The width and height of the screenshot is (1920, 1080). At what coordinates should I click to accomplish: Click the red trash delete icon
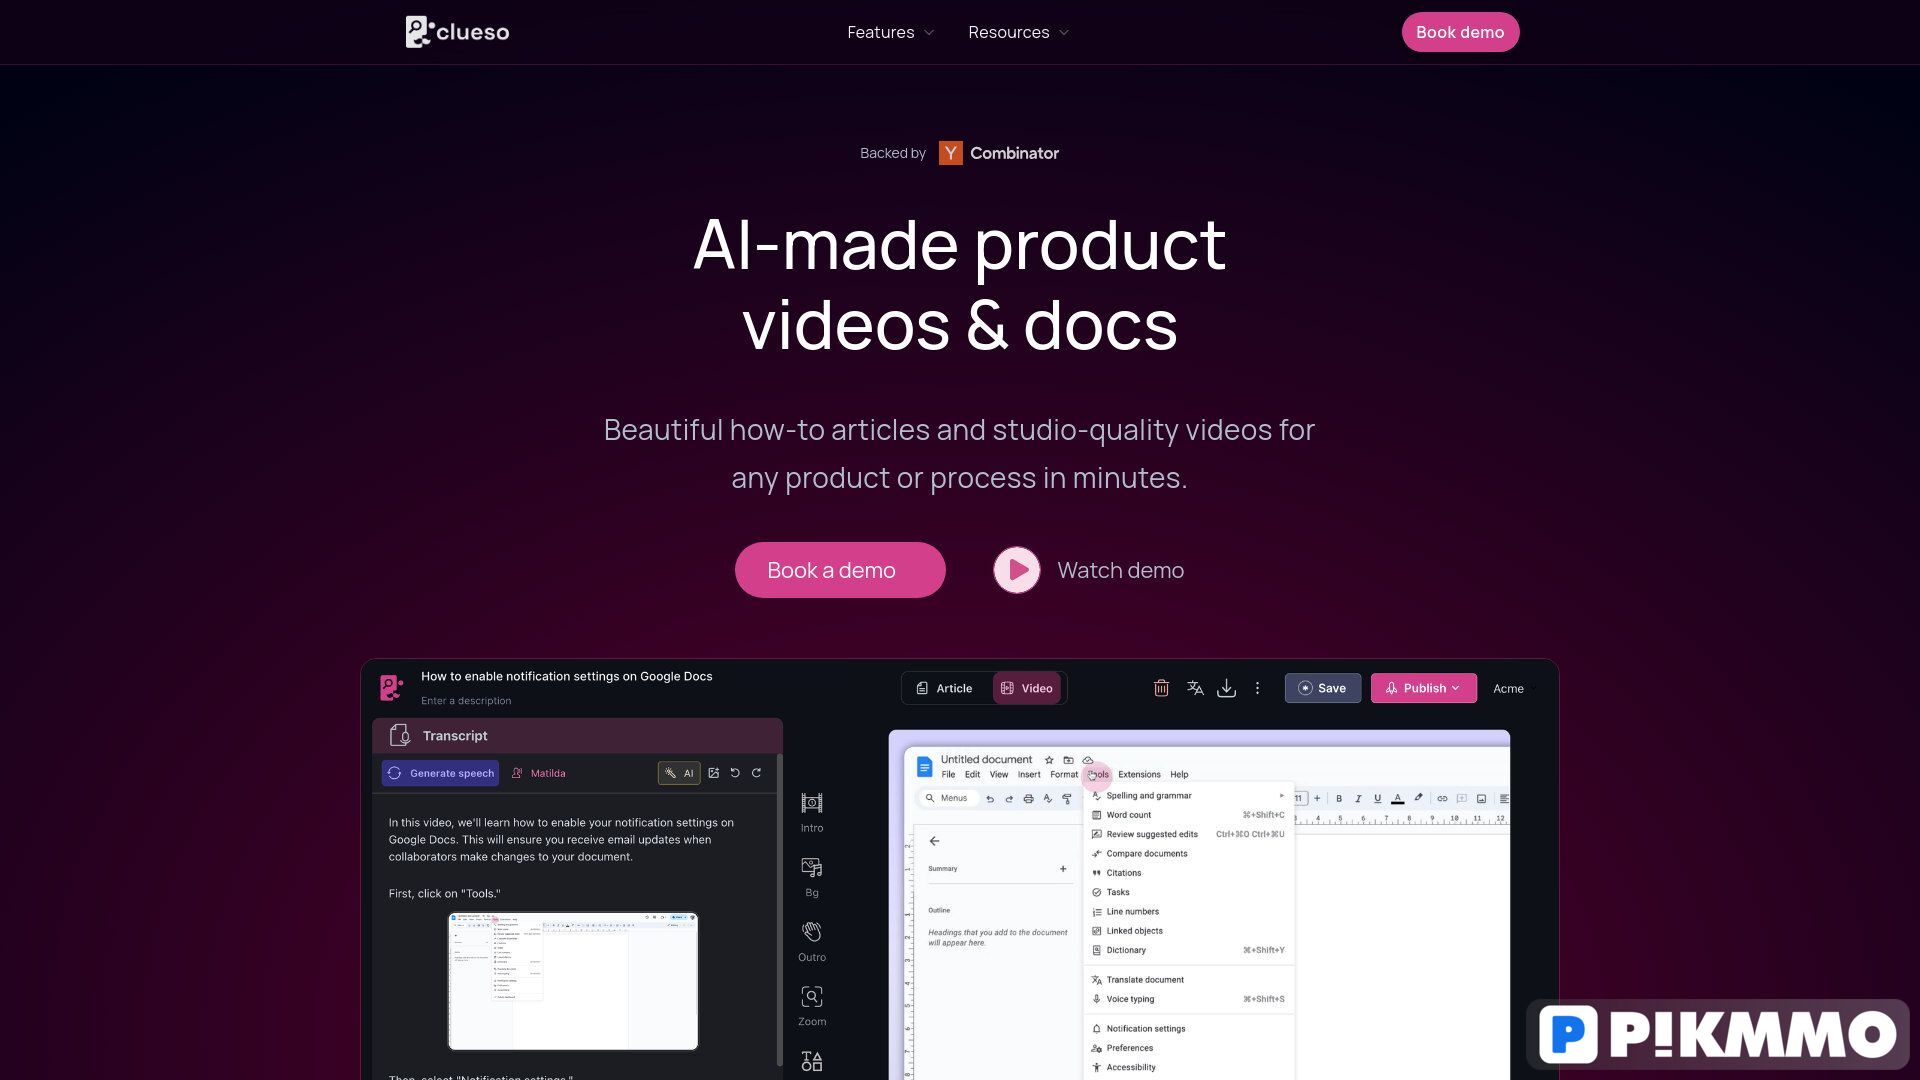1161,688
